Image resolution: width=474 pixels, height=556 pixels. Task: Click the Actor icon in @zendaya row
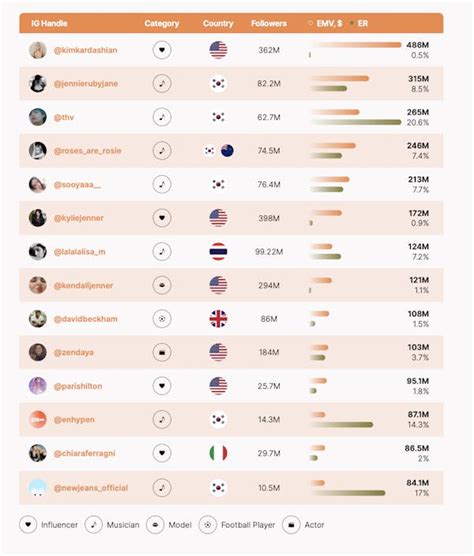click(162, 352)
